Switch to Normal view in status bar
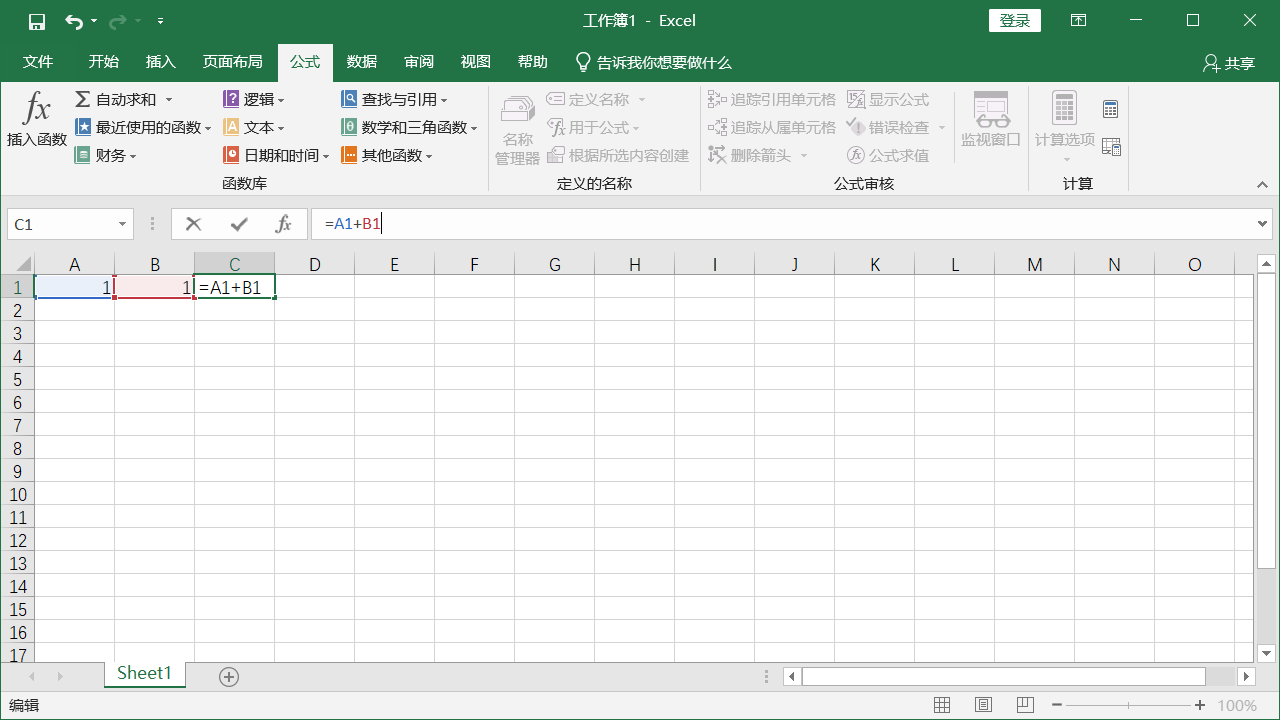This screenshot has height=720, width=1280. (x=942, y=706)
